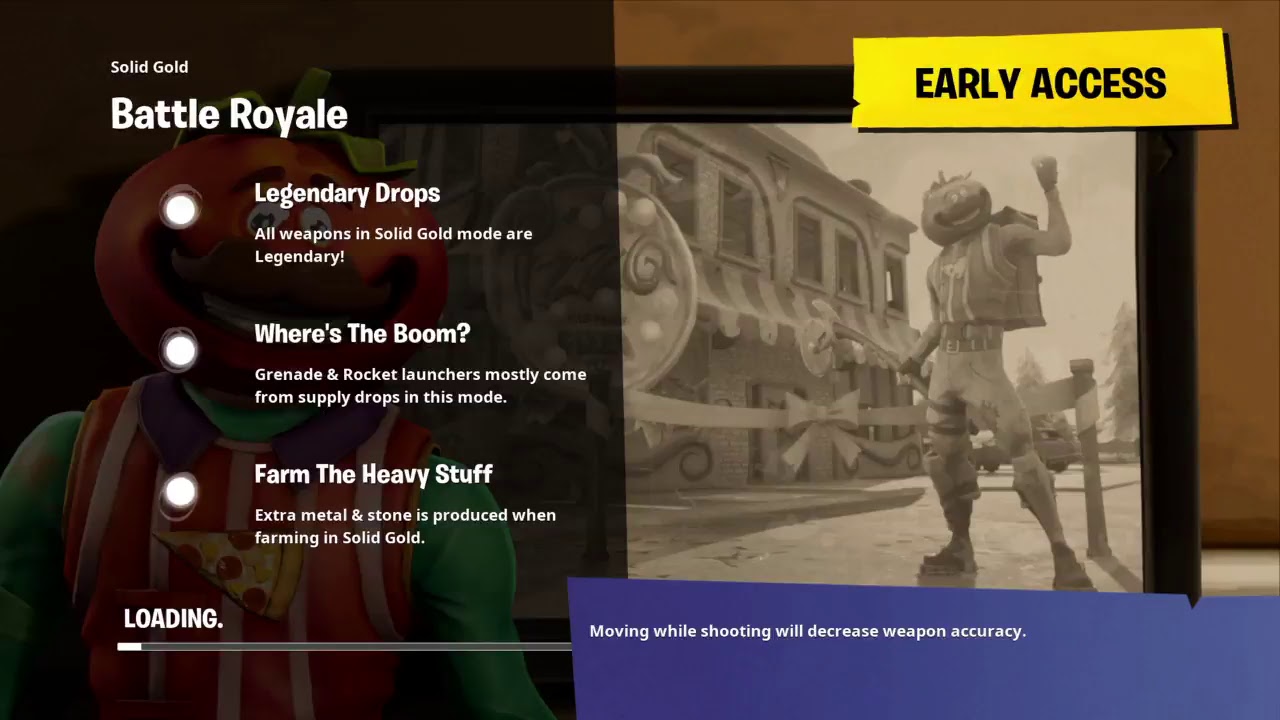Click the 'Where's The Boom?' heading
This screenshot has height=720, width=1280.
coord(362,334)
